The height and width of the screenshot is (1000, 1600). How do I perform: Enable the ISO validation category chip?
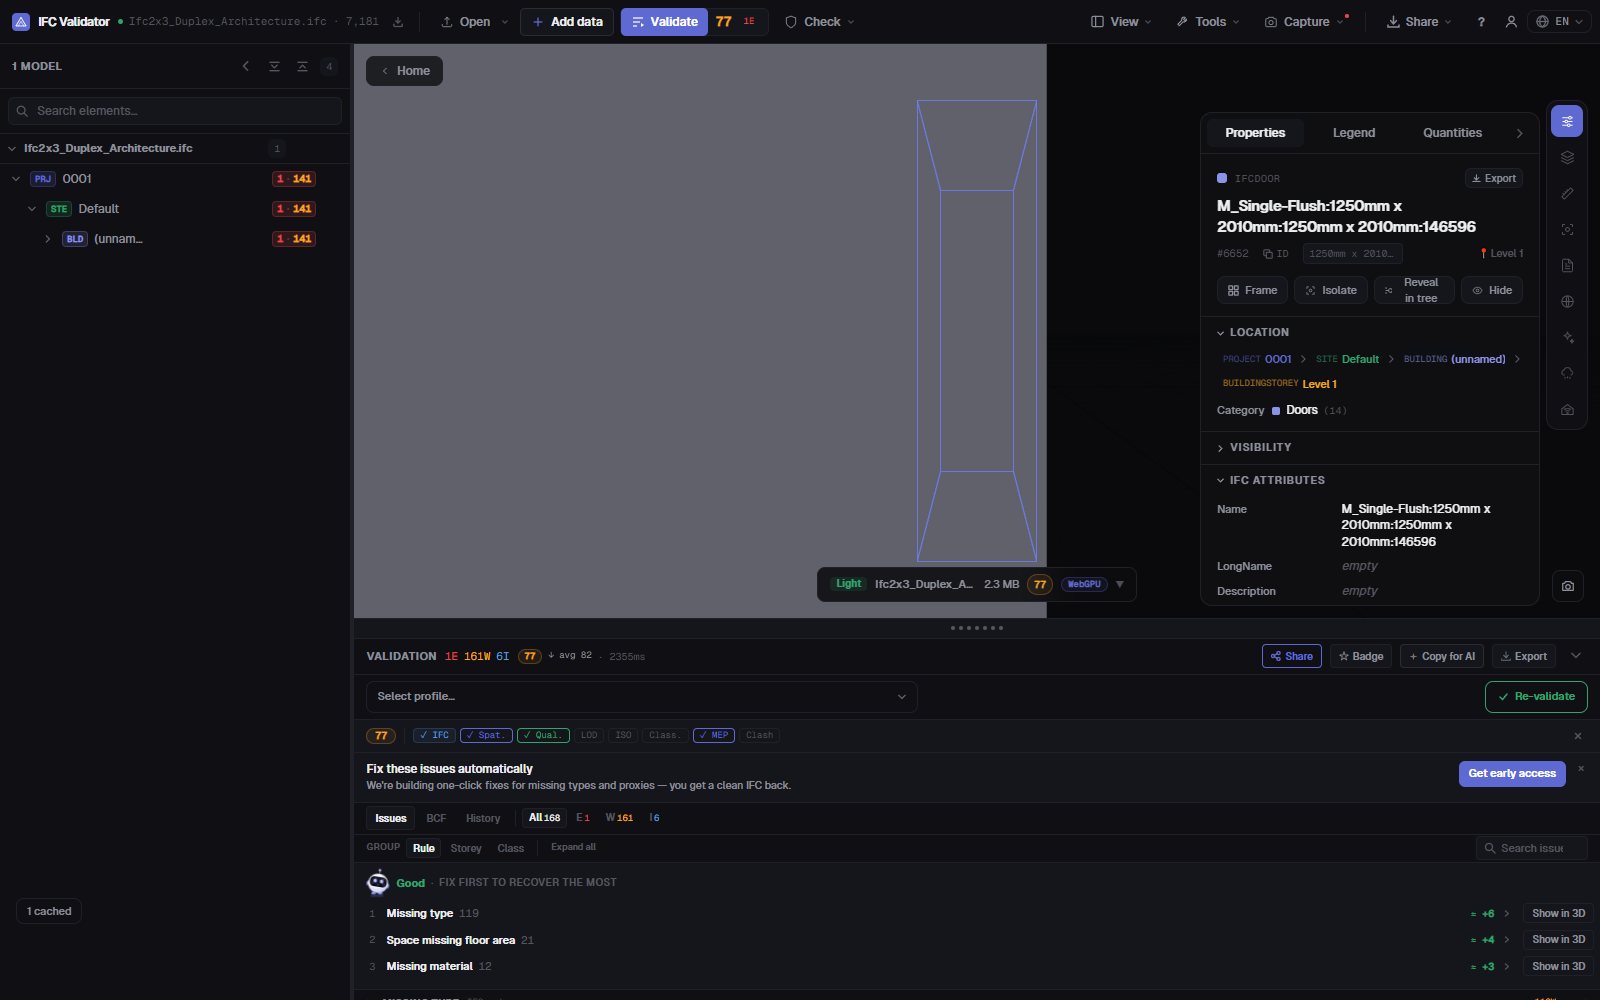[623, 735]
